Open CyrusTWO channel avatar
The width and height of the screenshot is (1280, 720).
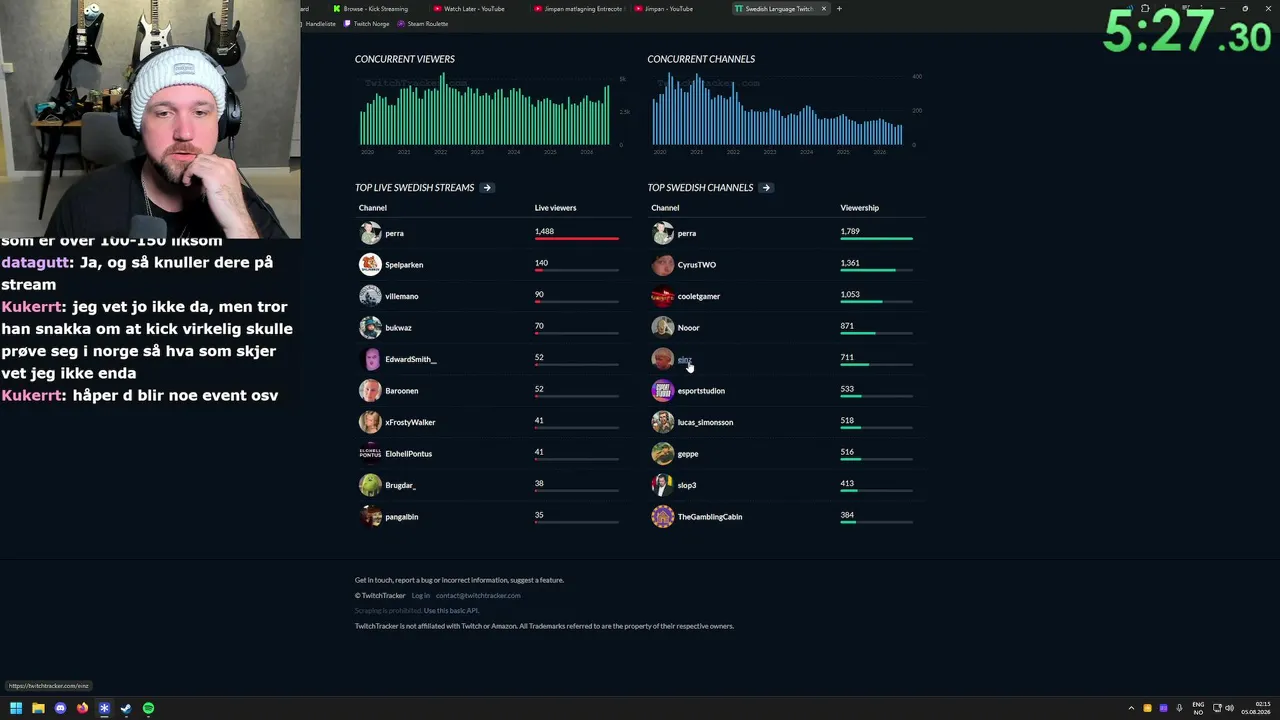click(x=662, y=265)
